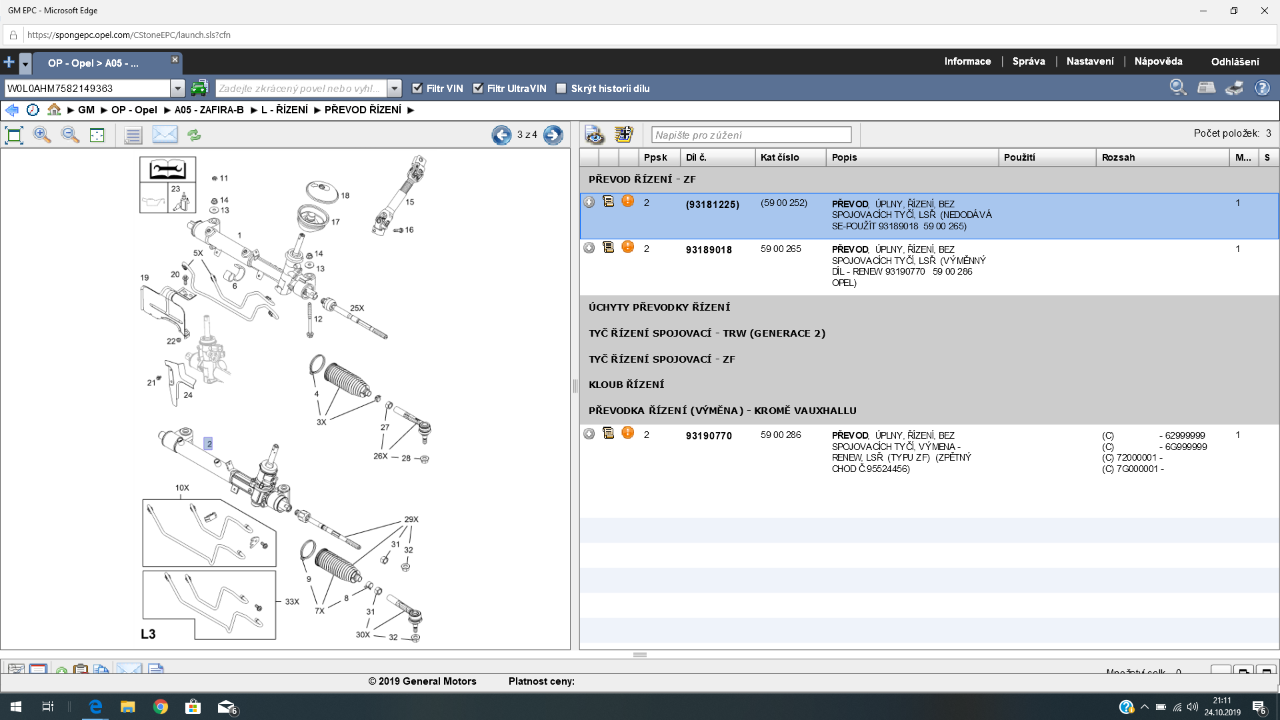Screen dimensions: 1280x720
Task: Click the envelope icon above the diagram
Action: pyautogui.click(x=165, y=135)
